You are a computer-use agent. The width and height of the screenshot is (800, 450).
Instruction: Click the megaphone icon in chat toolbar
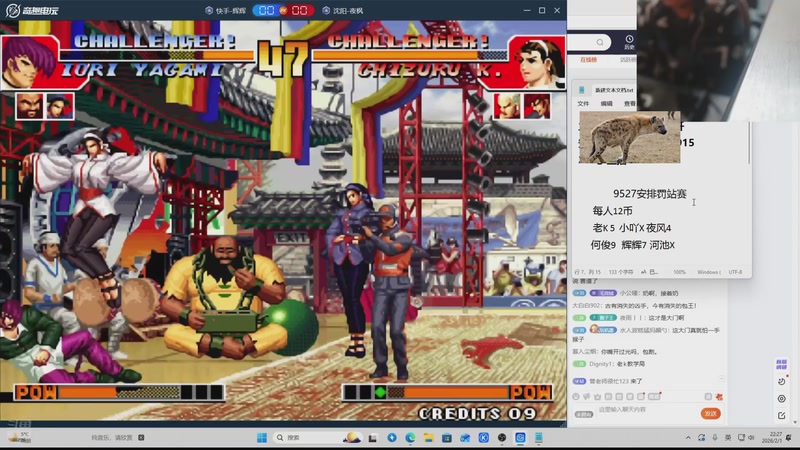pos(587,396)
